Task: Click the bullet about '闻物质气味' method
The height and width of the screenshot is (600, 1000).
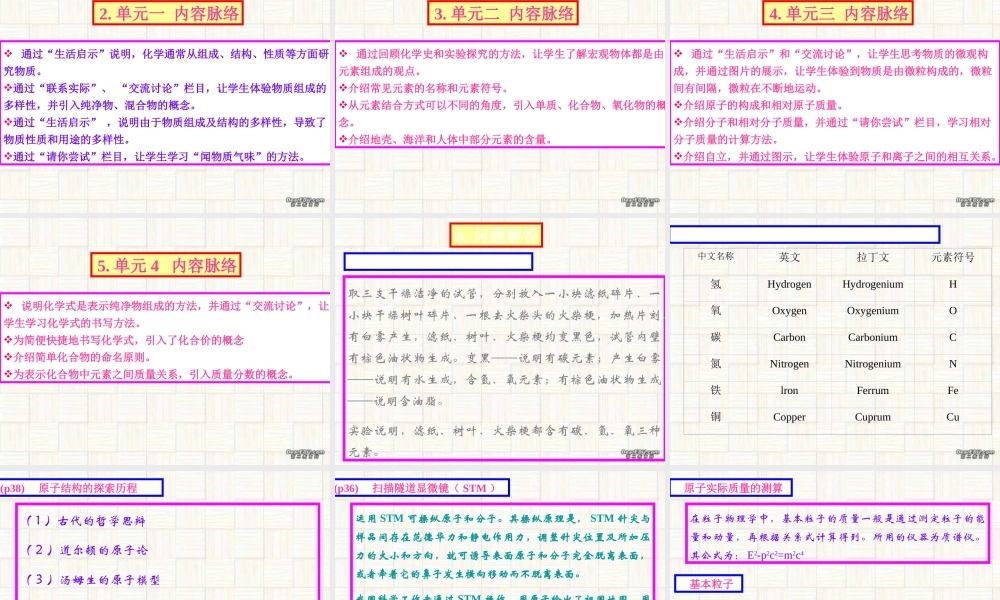Action: (x=156, y=156)
